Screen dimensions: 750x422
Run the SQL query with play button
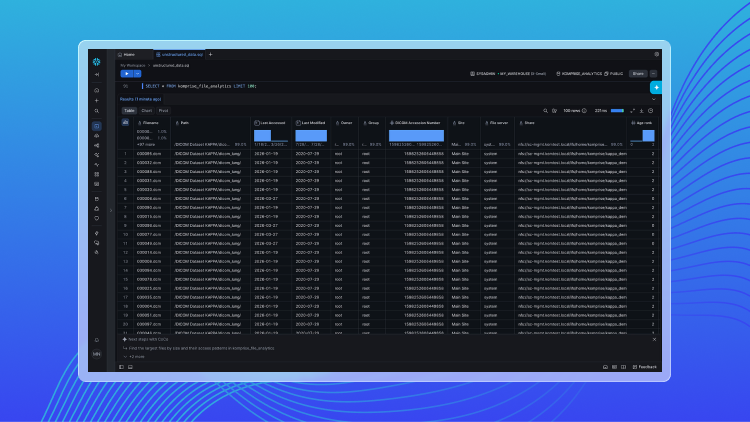point(127,74)
